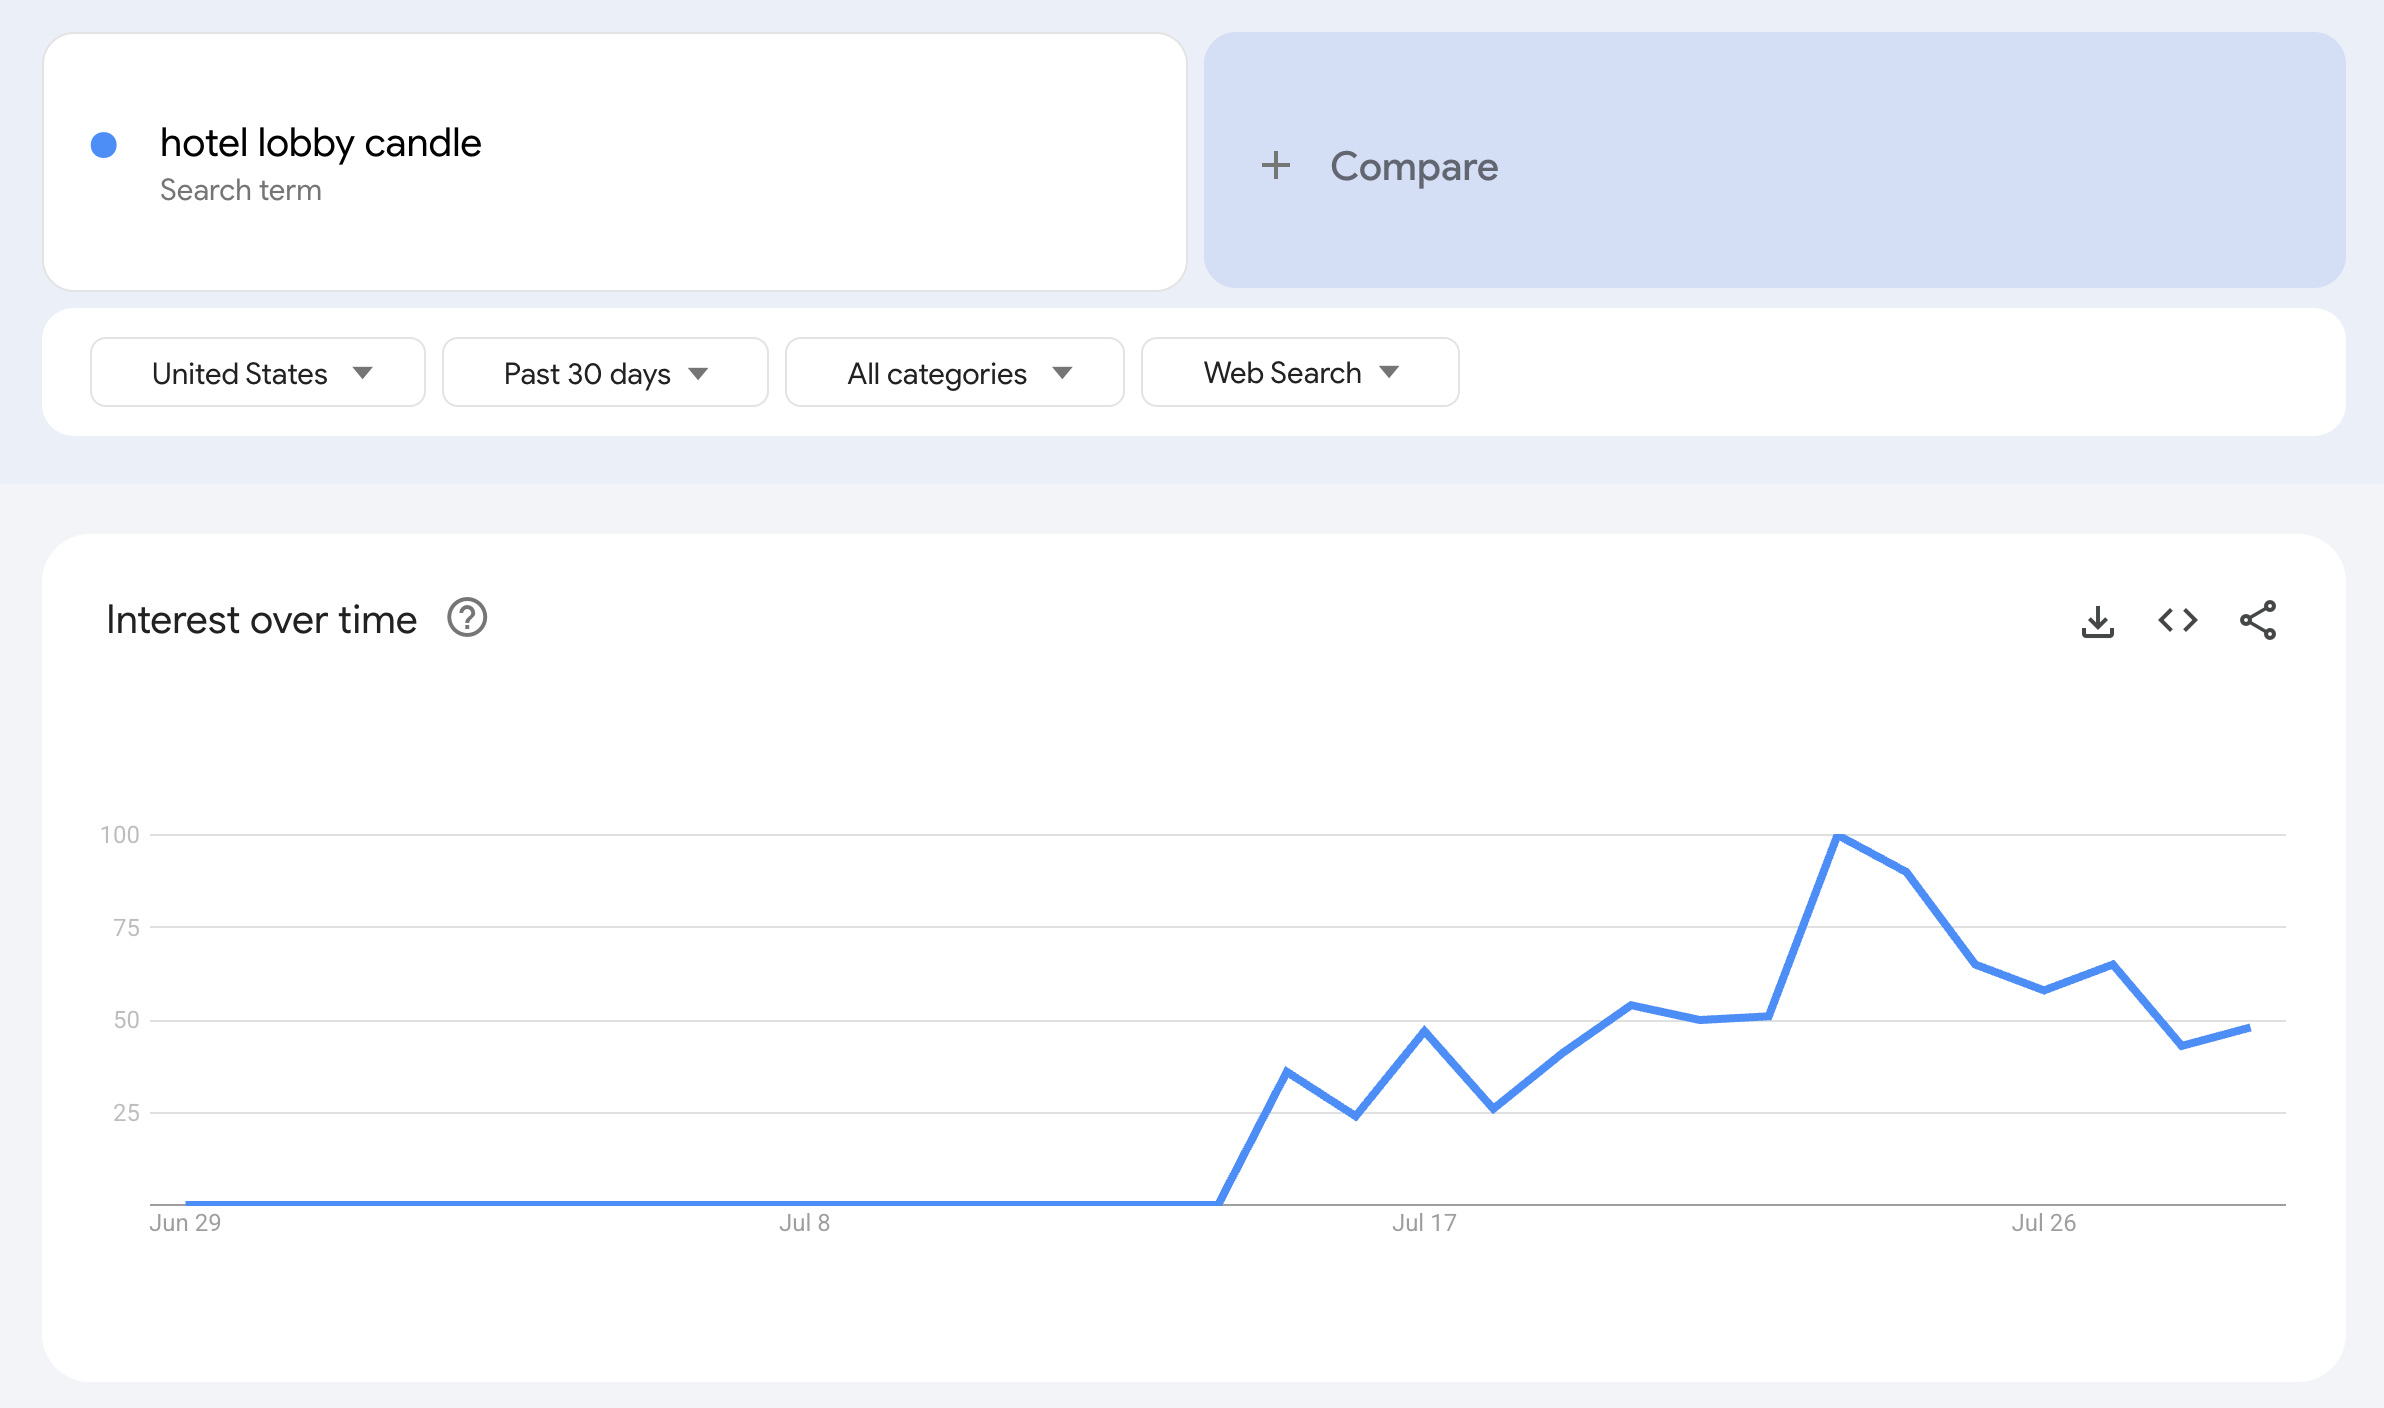Open help for Interest over time

click(x=467, y=619)
